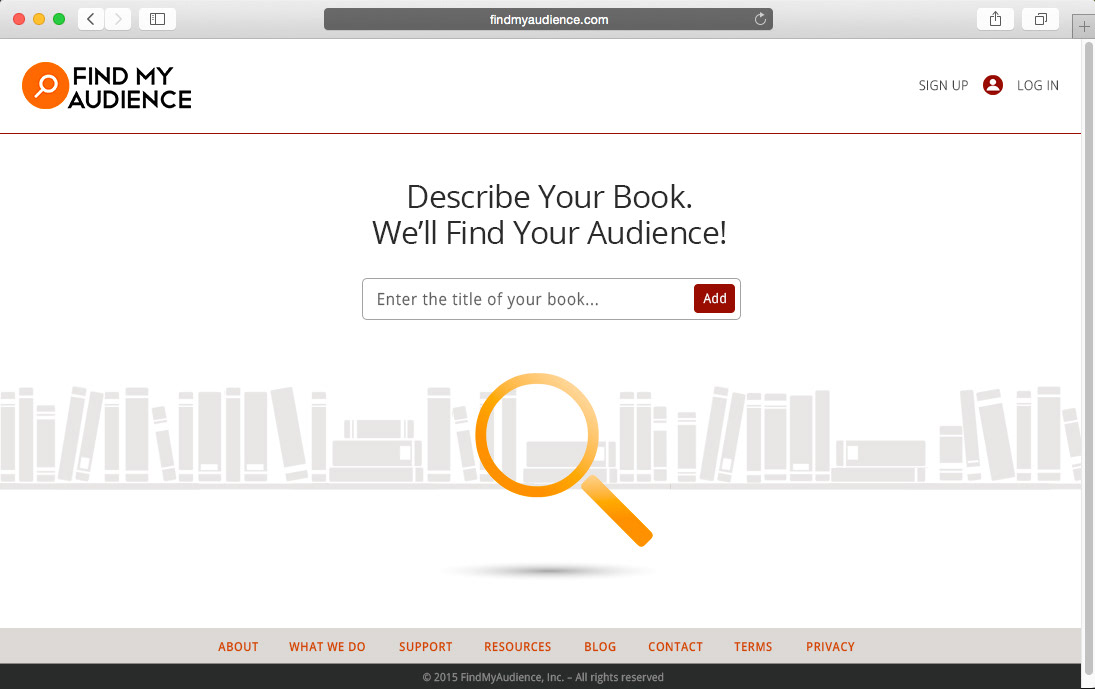
Task: Click the red user profile icon
Action: coord(992,85)
